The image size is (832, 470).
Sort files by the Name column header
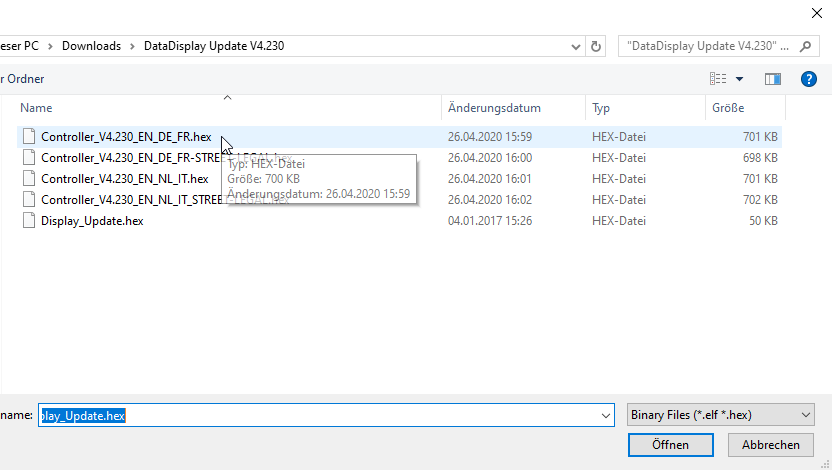click(x=37, y=108)
